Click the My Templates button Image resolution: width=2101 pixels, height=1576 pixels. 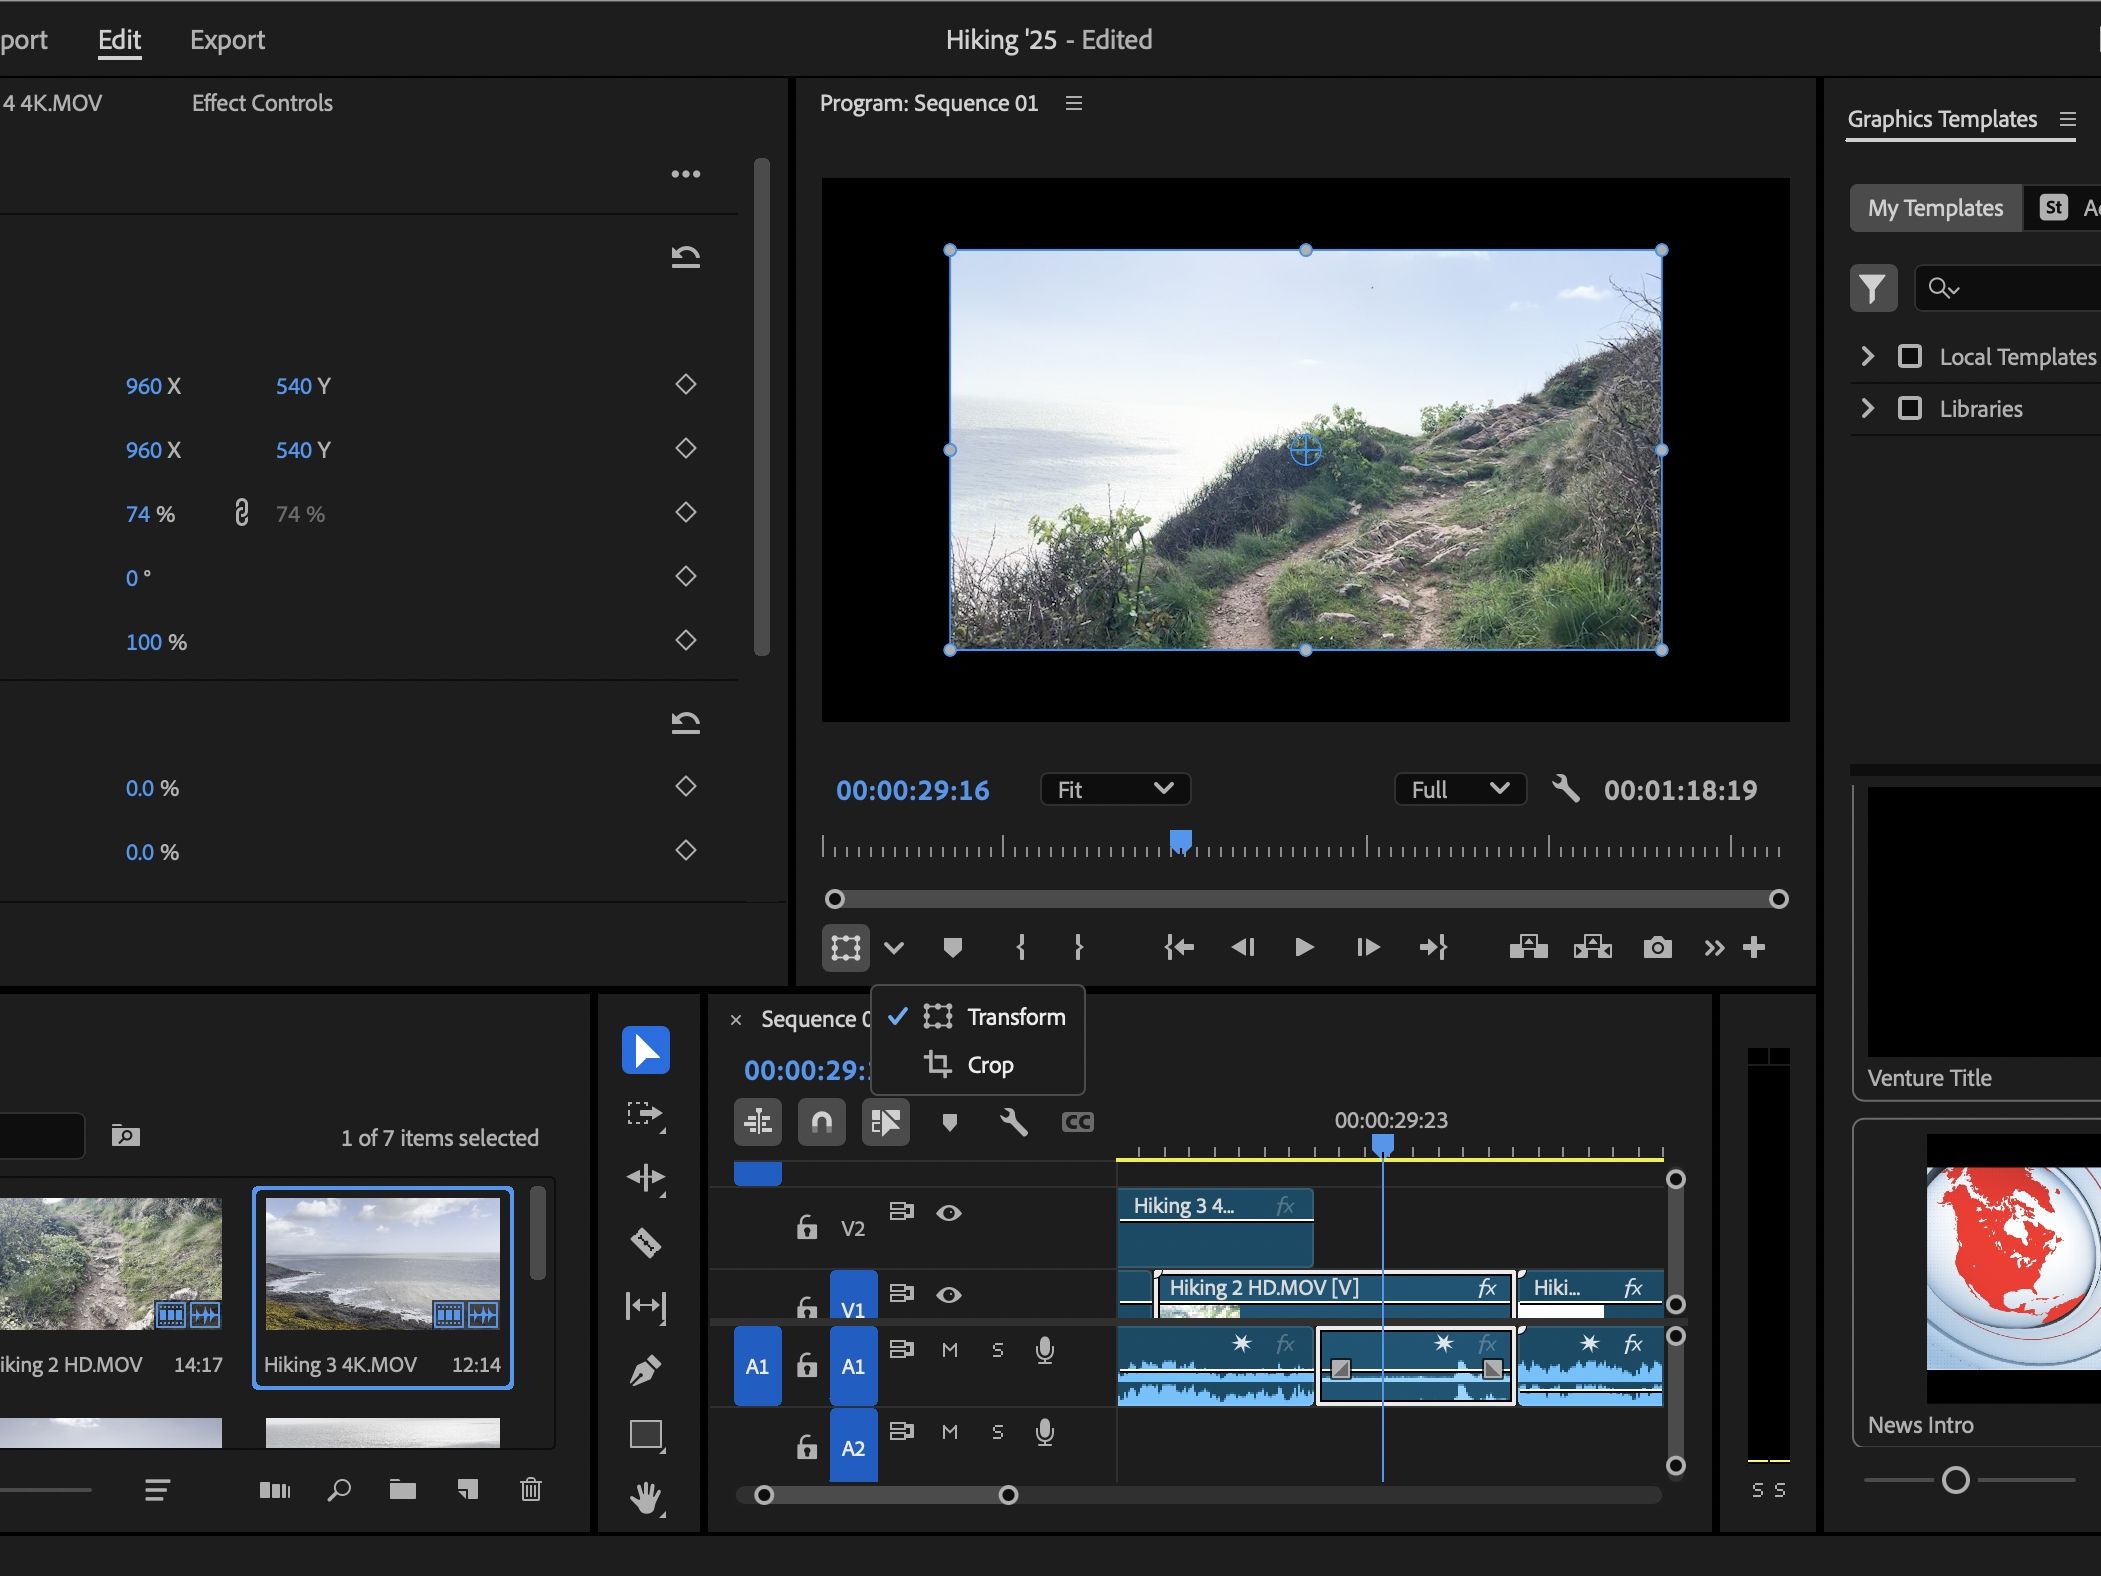1934,208
